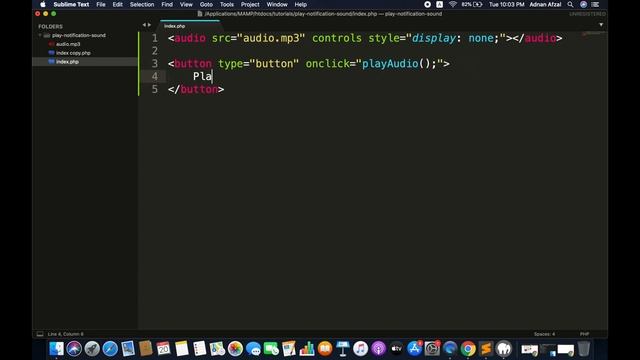Open FaceTime from the Dock
The width and height of the screenshot is (640, 360).
[271, 349]
